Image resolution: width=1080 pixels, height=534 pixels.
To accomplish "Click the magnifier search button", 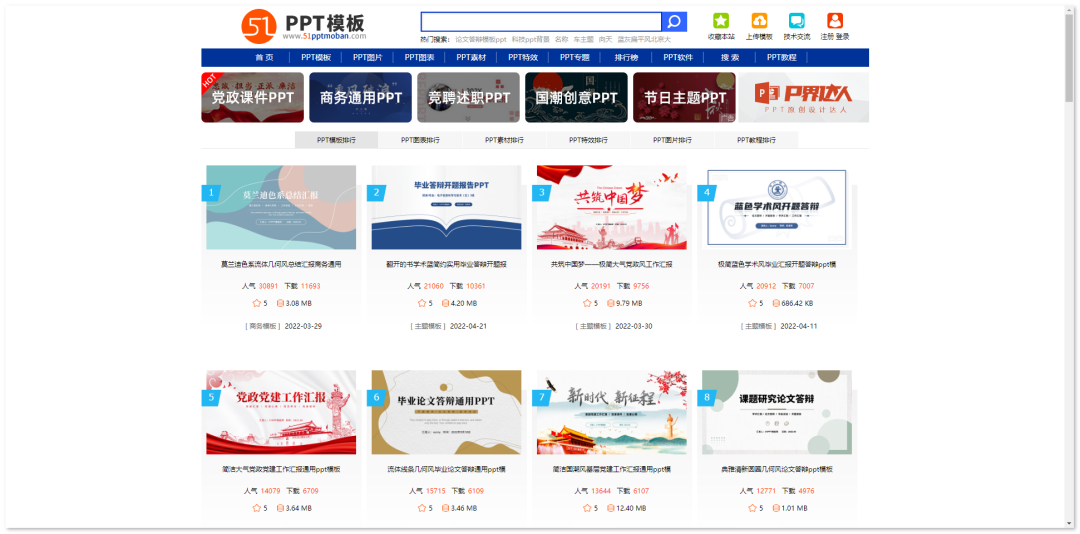I will (674, 22).
